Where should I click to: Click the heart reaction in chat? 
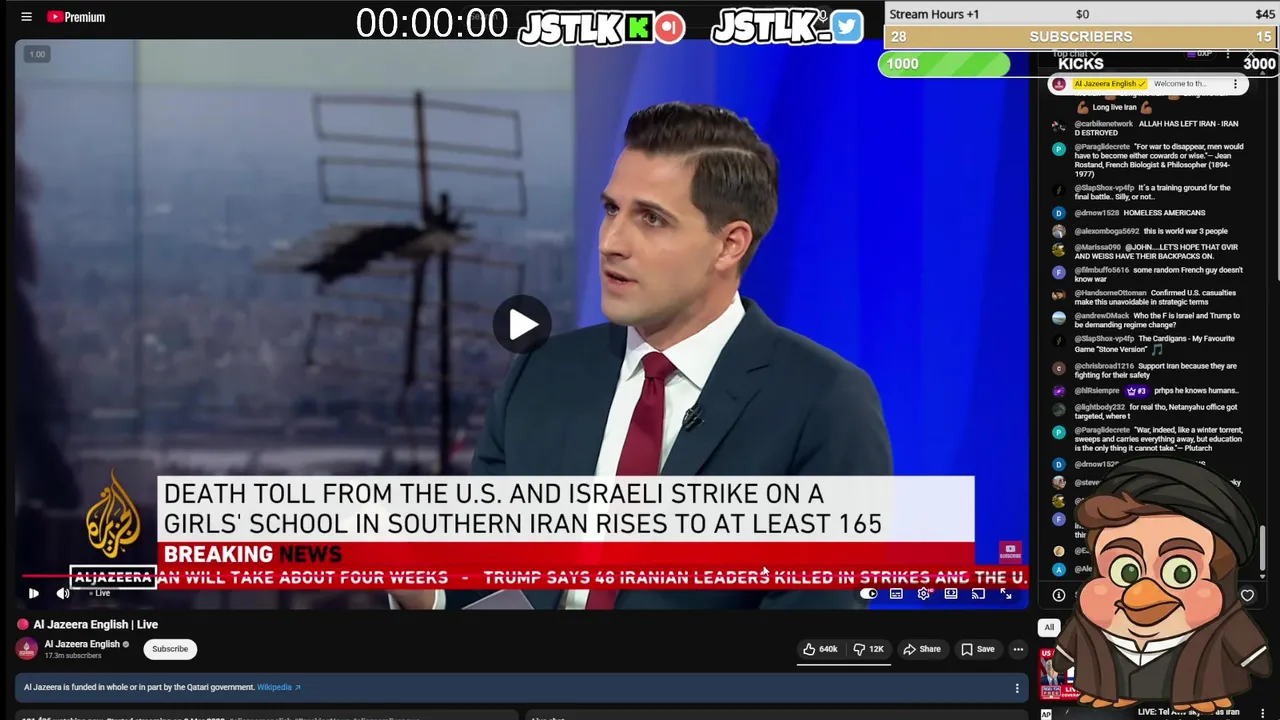click(1247, 595)
